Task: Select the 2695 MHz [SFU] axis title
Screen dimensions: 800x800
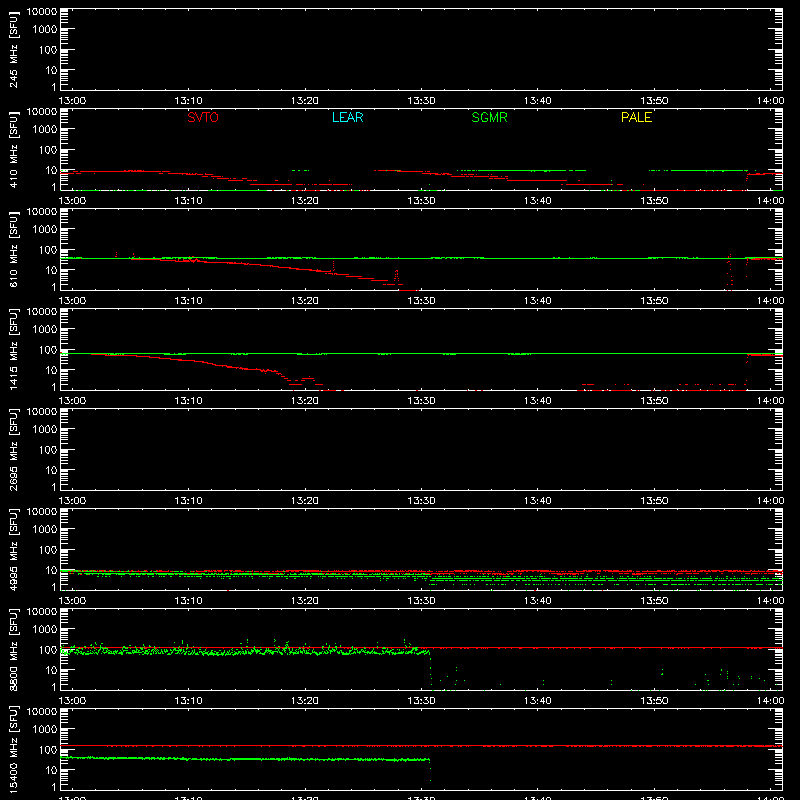Action: point(13,449)
